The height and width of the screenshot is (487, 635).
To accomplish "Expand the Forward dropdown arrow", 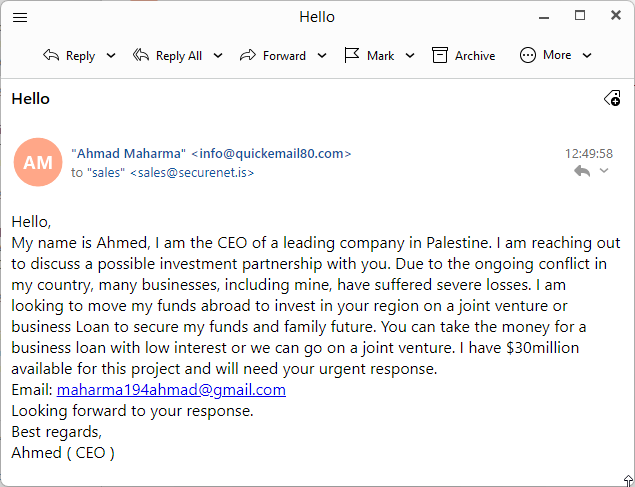I will pyautogui.click(x=322, y=55).
